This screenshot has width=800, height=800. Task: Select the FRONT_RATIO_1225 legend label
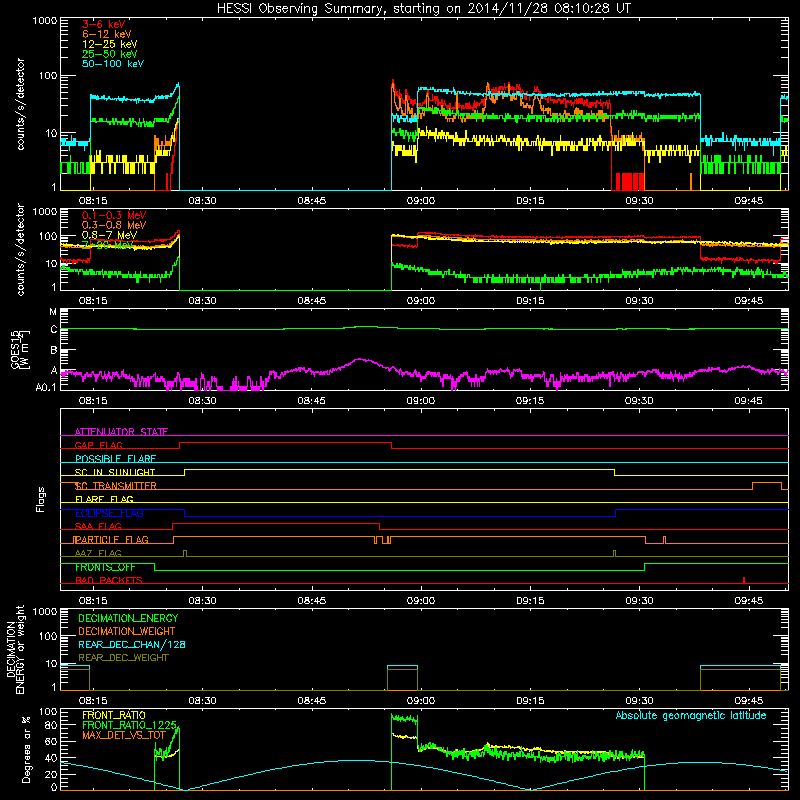(129, 726)
